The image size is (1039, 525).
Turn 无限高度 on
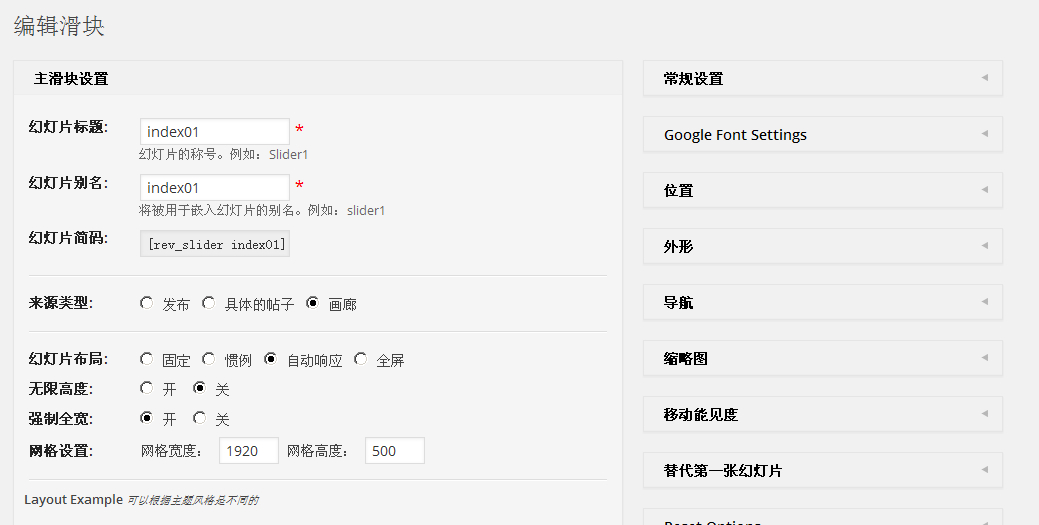(147, 388)
